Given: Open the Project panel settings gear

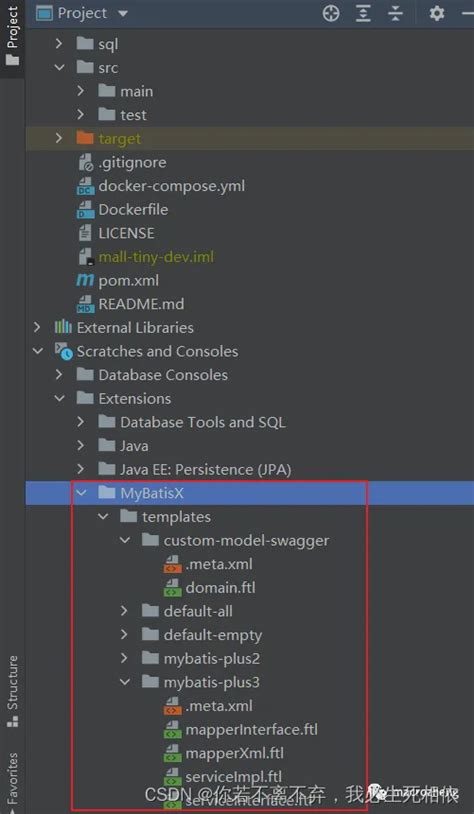Looking at the screenshot, I should pos(437,13).
